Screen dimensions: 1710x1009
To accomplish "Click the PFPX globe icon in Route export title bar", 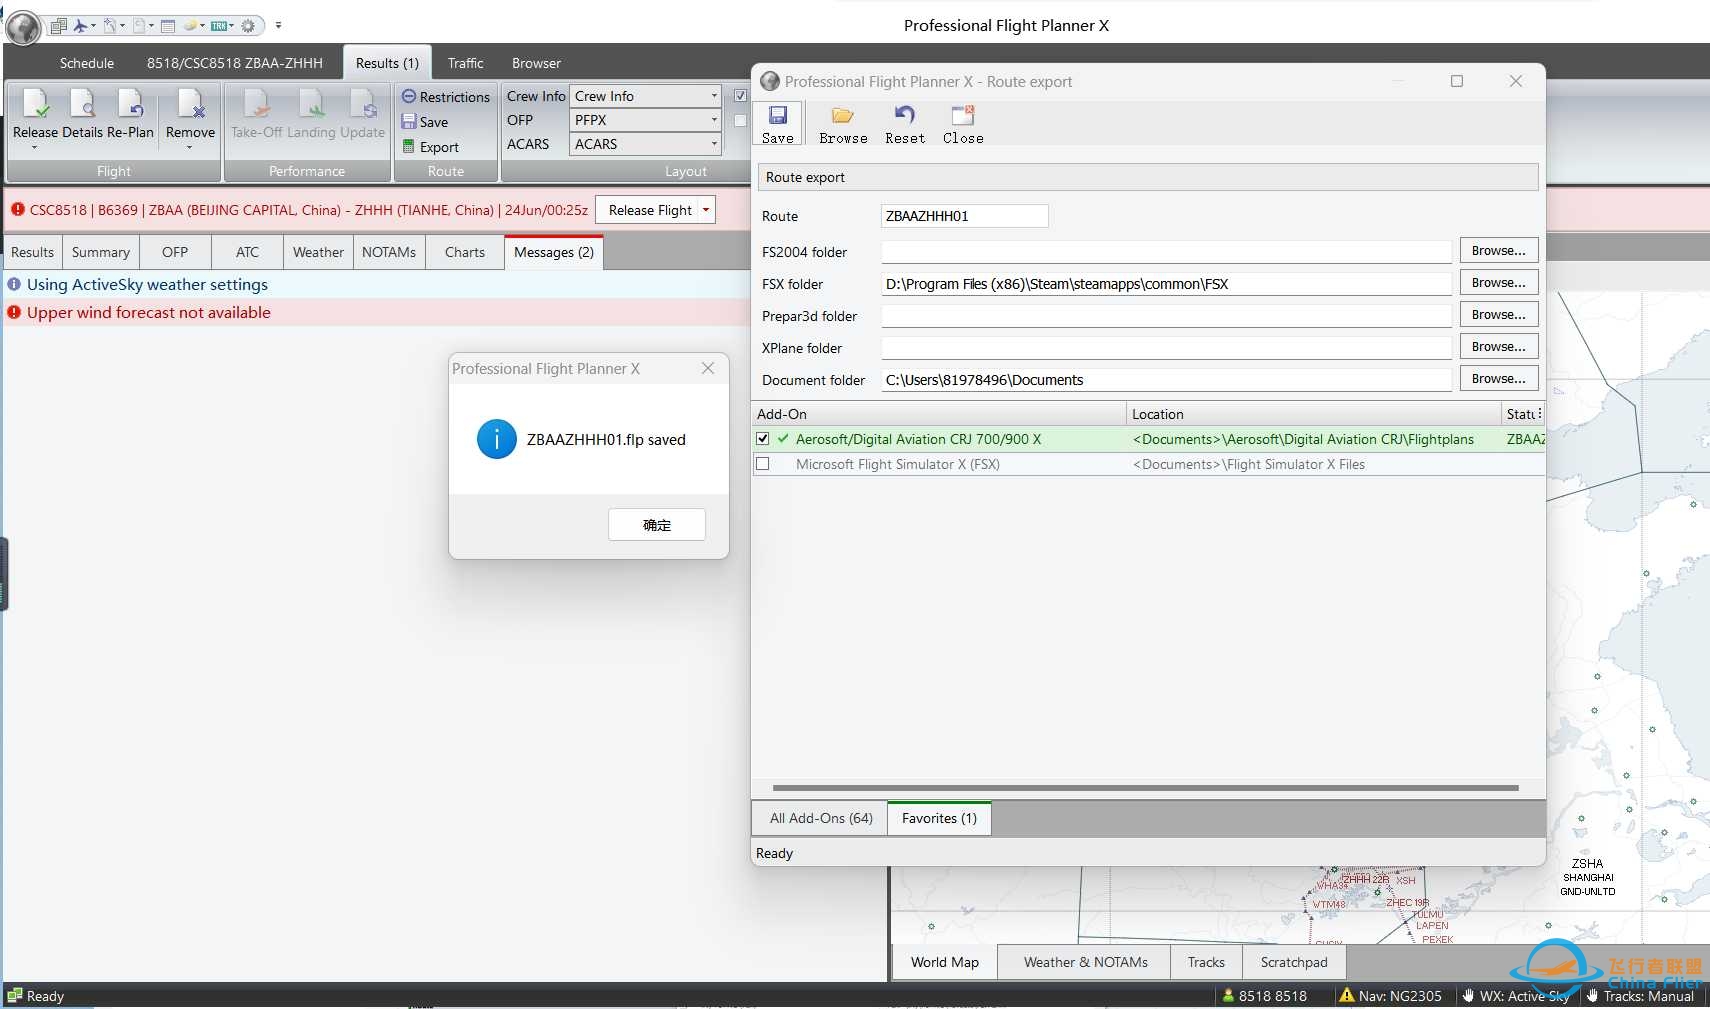I will [x=770, y=82].
